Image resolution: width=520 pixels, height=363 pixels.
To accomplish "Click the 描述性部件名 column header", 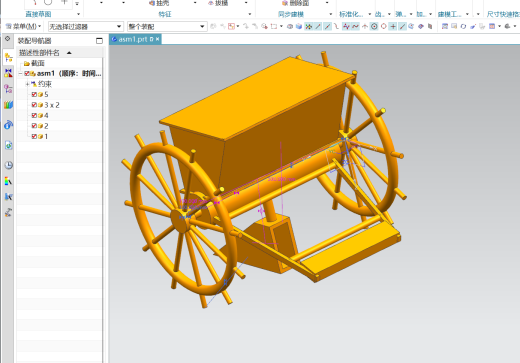I will click(x=39, y=53).
